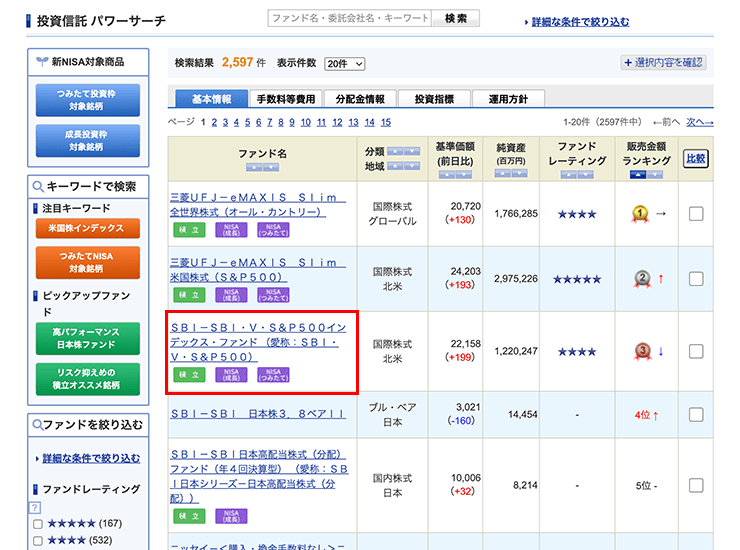Expand 詳細な条件で絞り込む in the sidebar
The width and height of the screenshot is (740, 550).
(x=88, y=458)
